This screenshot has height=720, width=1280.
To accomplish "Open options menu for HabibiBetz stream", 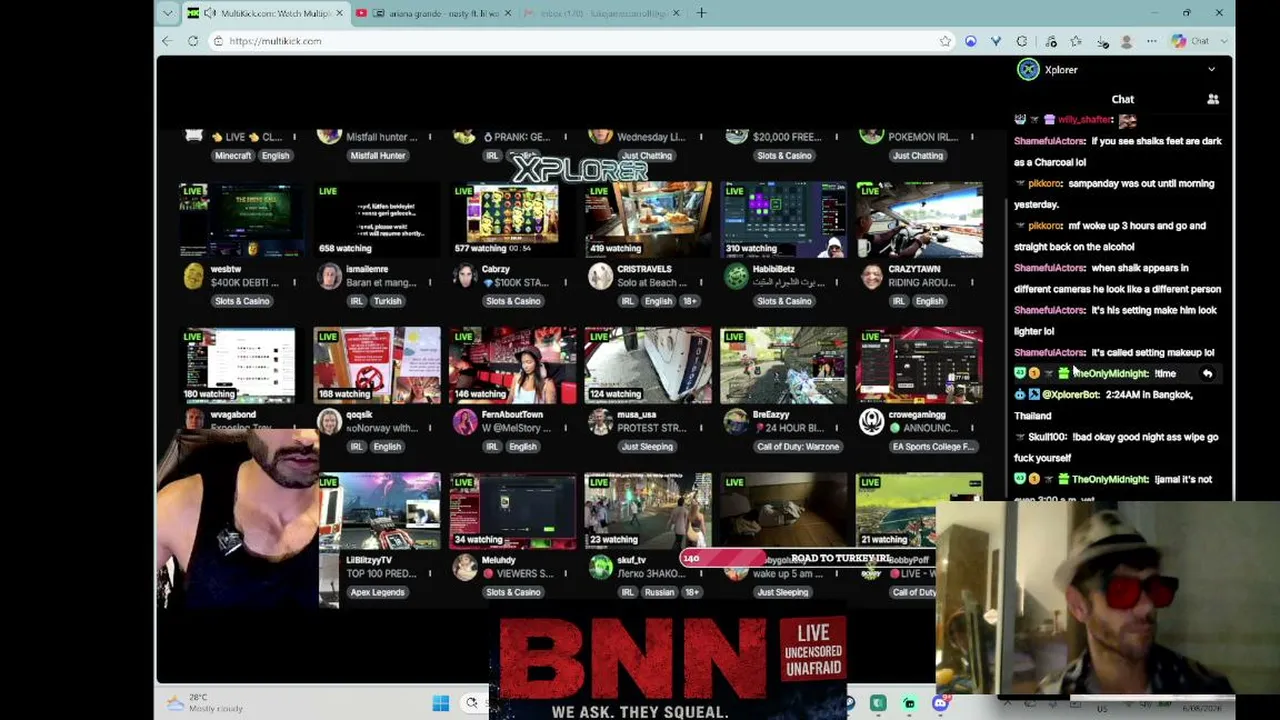I will tap(836, 282).
